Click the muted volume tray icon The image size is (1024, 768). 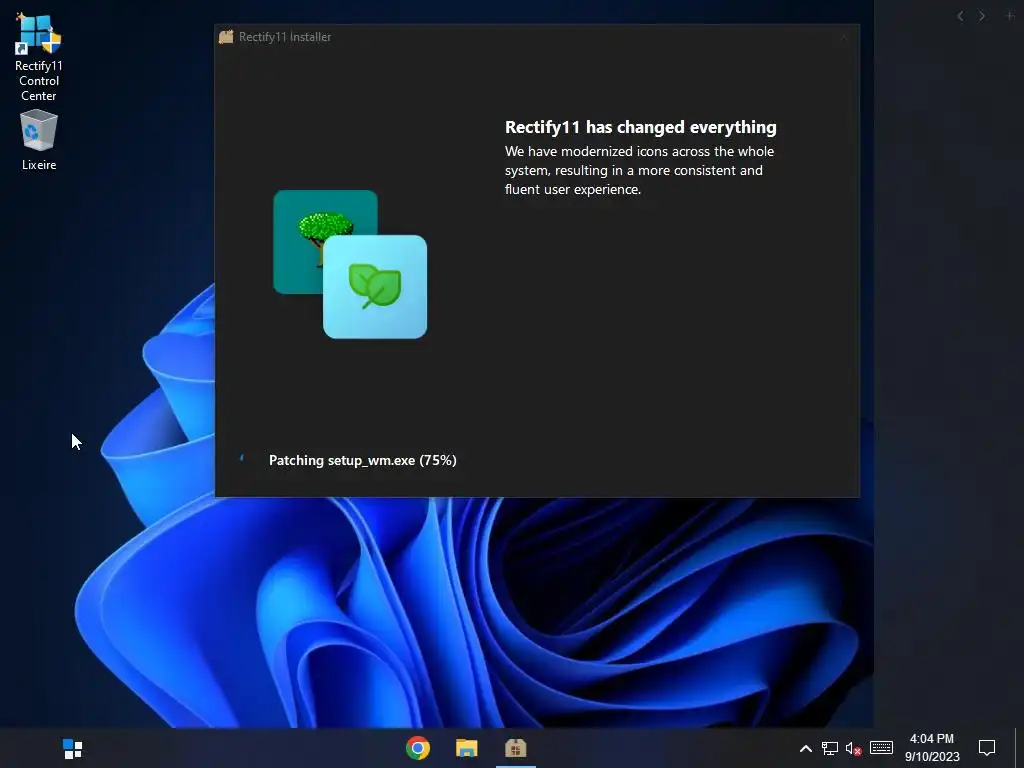(x=854, y=748)
